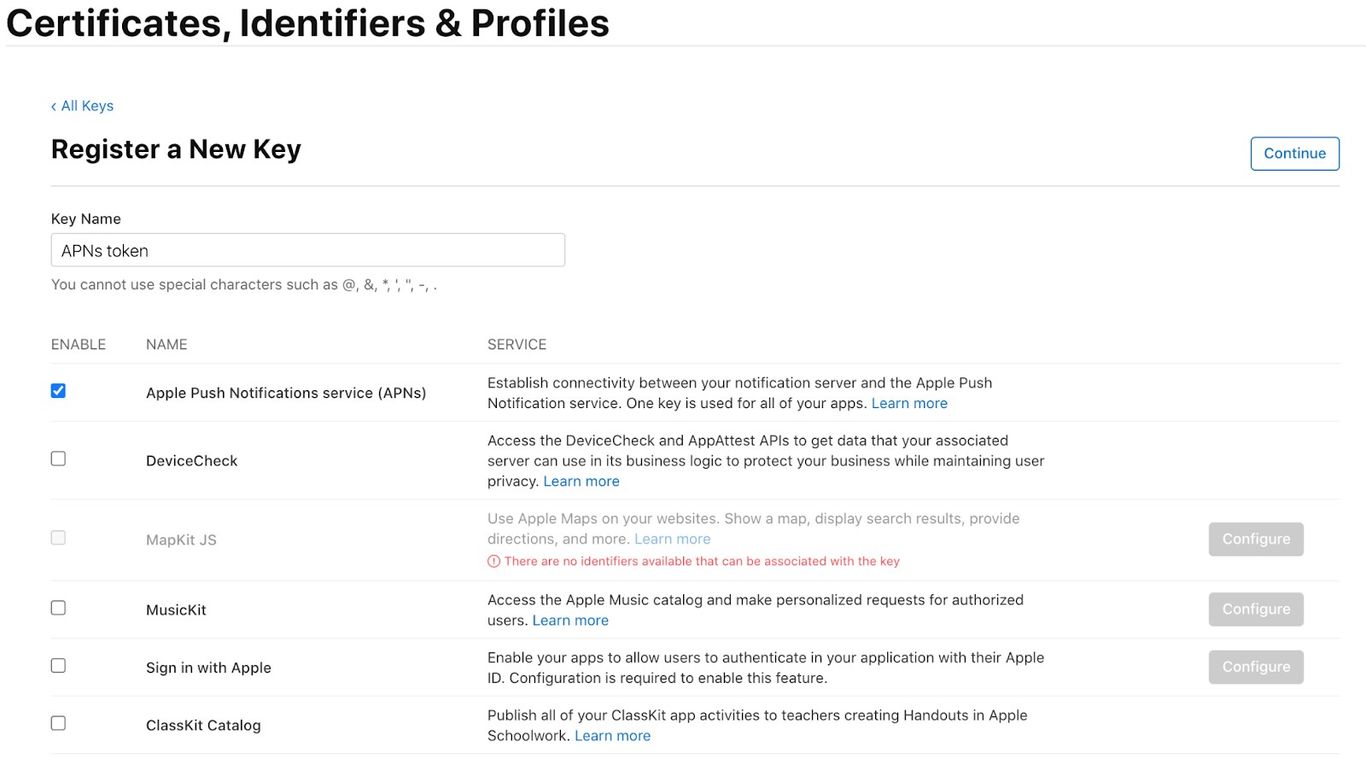Click the Continue button
This screenshot has width=1366, height=759.
coord(1294,153)
